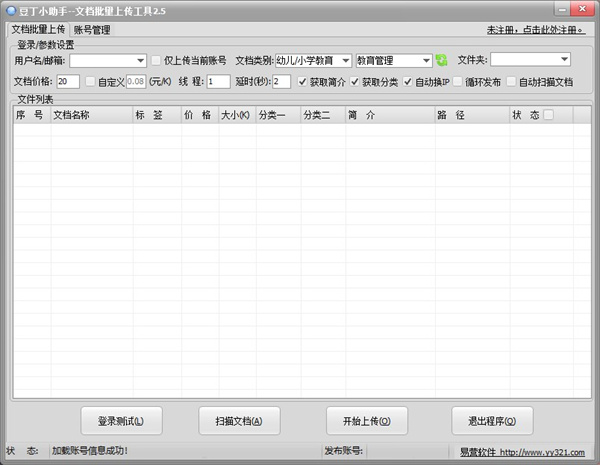Expand the 幼儿/小学教育 category dropdown
600x465 pixels.
[x=345, y=61]
